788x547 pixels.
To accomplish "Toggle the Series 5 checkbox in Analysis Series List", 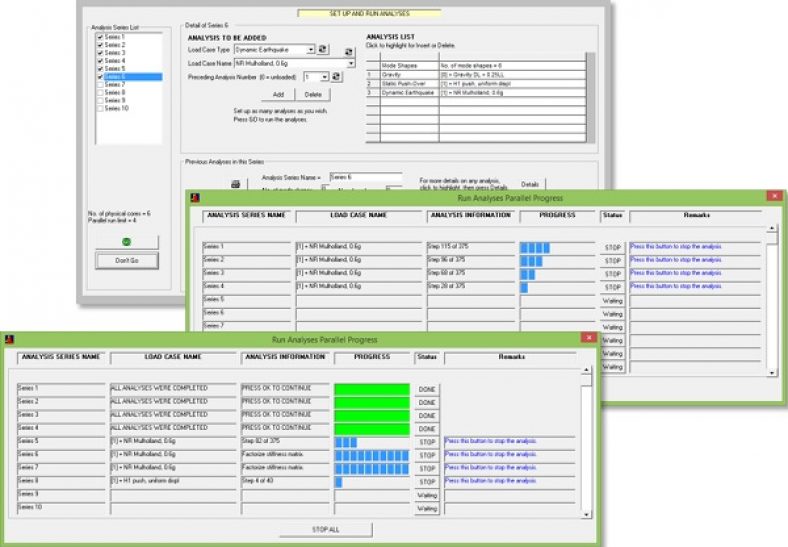I will click(100, 69).
